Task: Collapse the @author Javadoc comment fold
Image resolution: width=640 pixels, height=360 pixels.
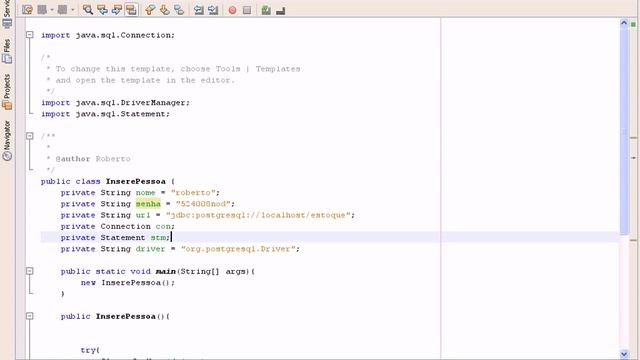Action: coord(30,136)
